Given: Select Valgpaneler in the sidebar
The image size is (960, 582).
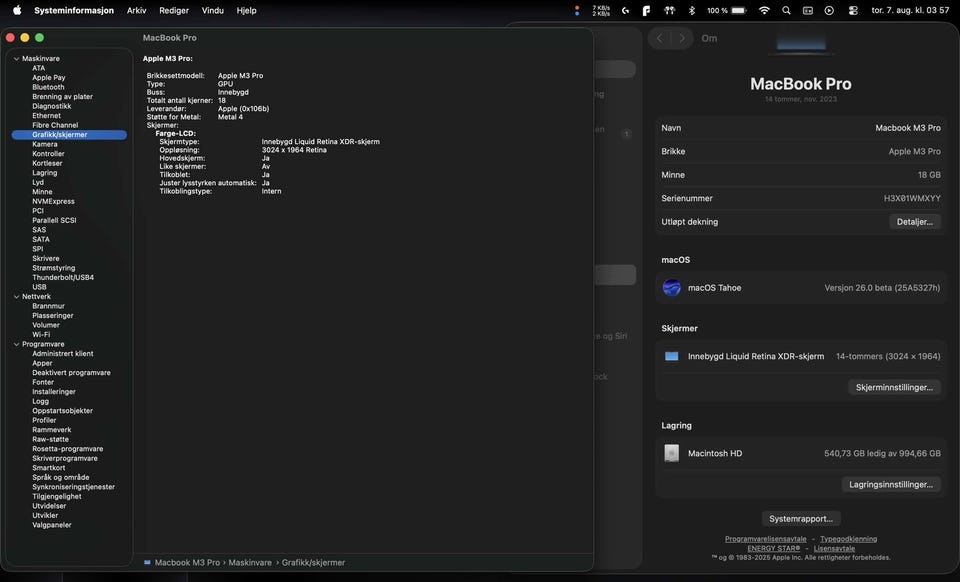Looking at the screenshot, I should pyautogui.click(x=51, y=525).
